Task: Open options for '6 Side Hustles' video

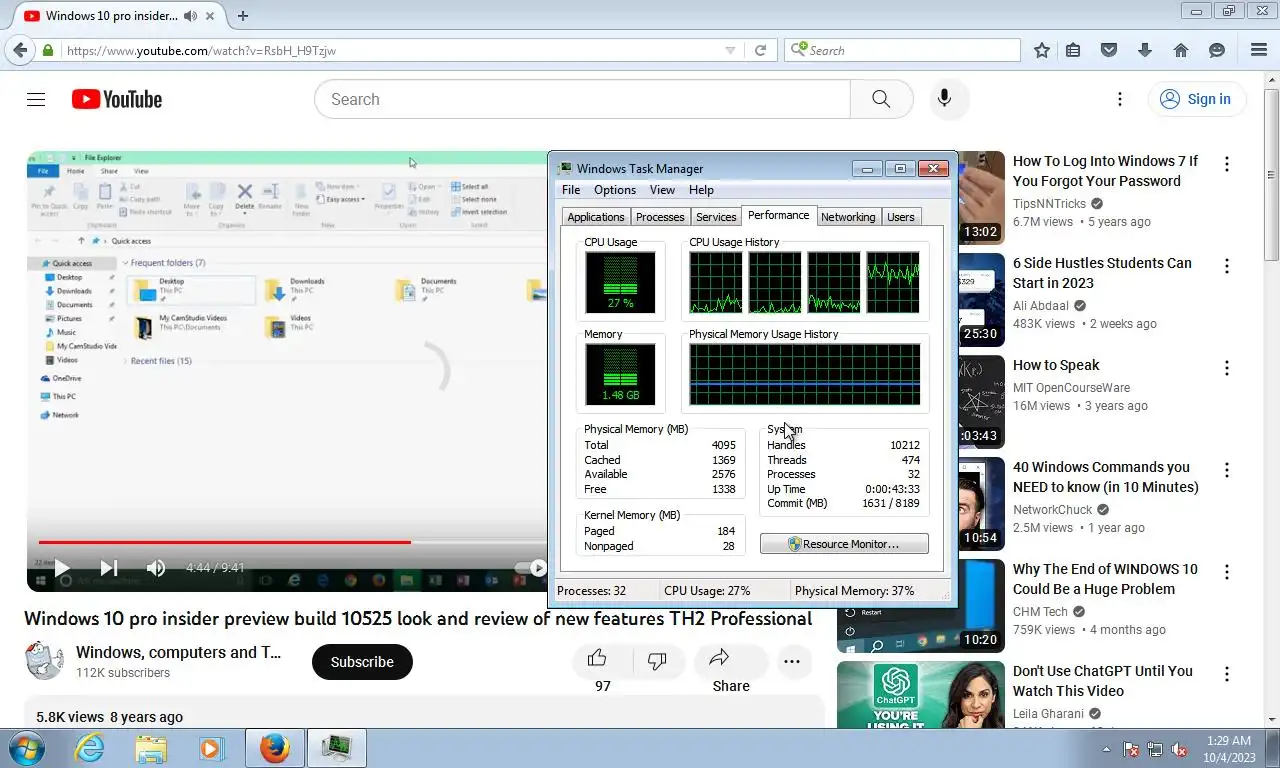Action: point(1227,265)
